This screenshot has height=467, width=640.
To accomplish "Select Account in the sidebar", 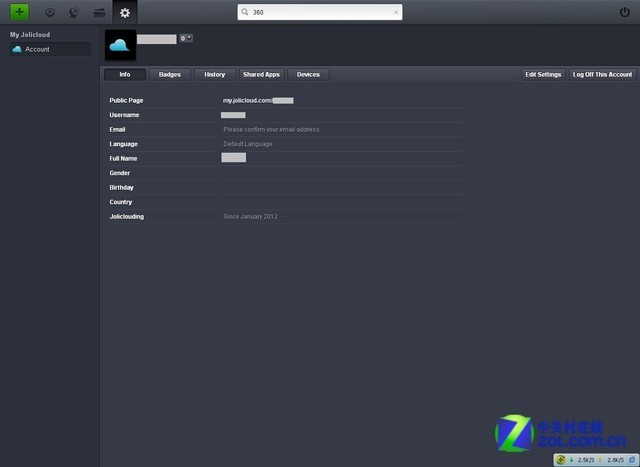I will [x=37, y=49].
